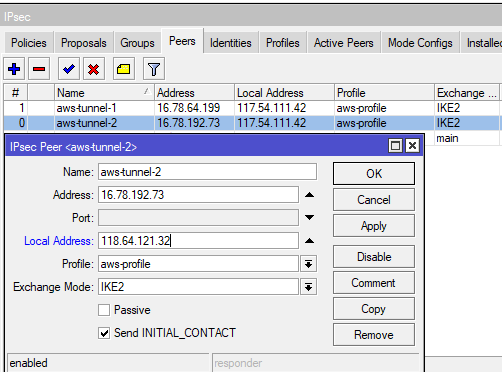The image size is (502, 372).
Task: Open the Profiles tab
Action: click(x=283, y=43)
